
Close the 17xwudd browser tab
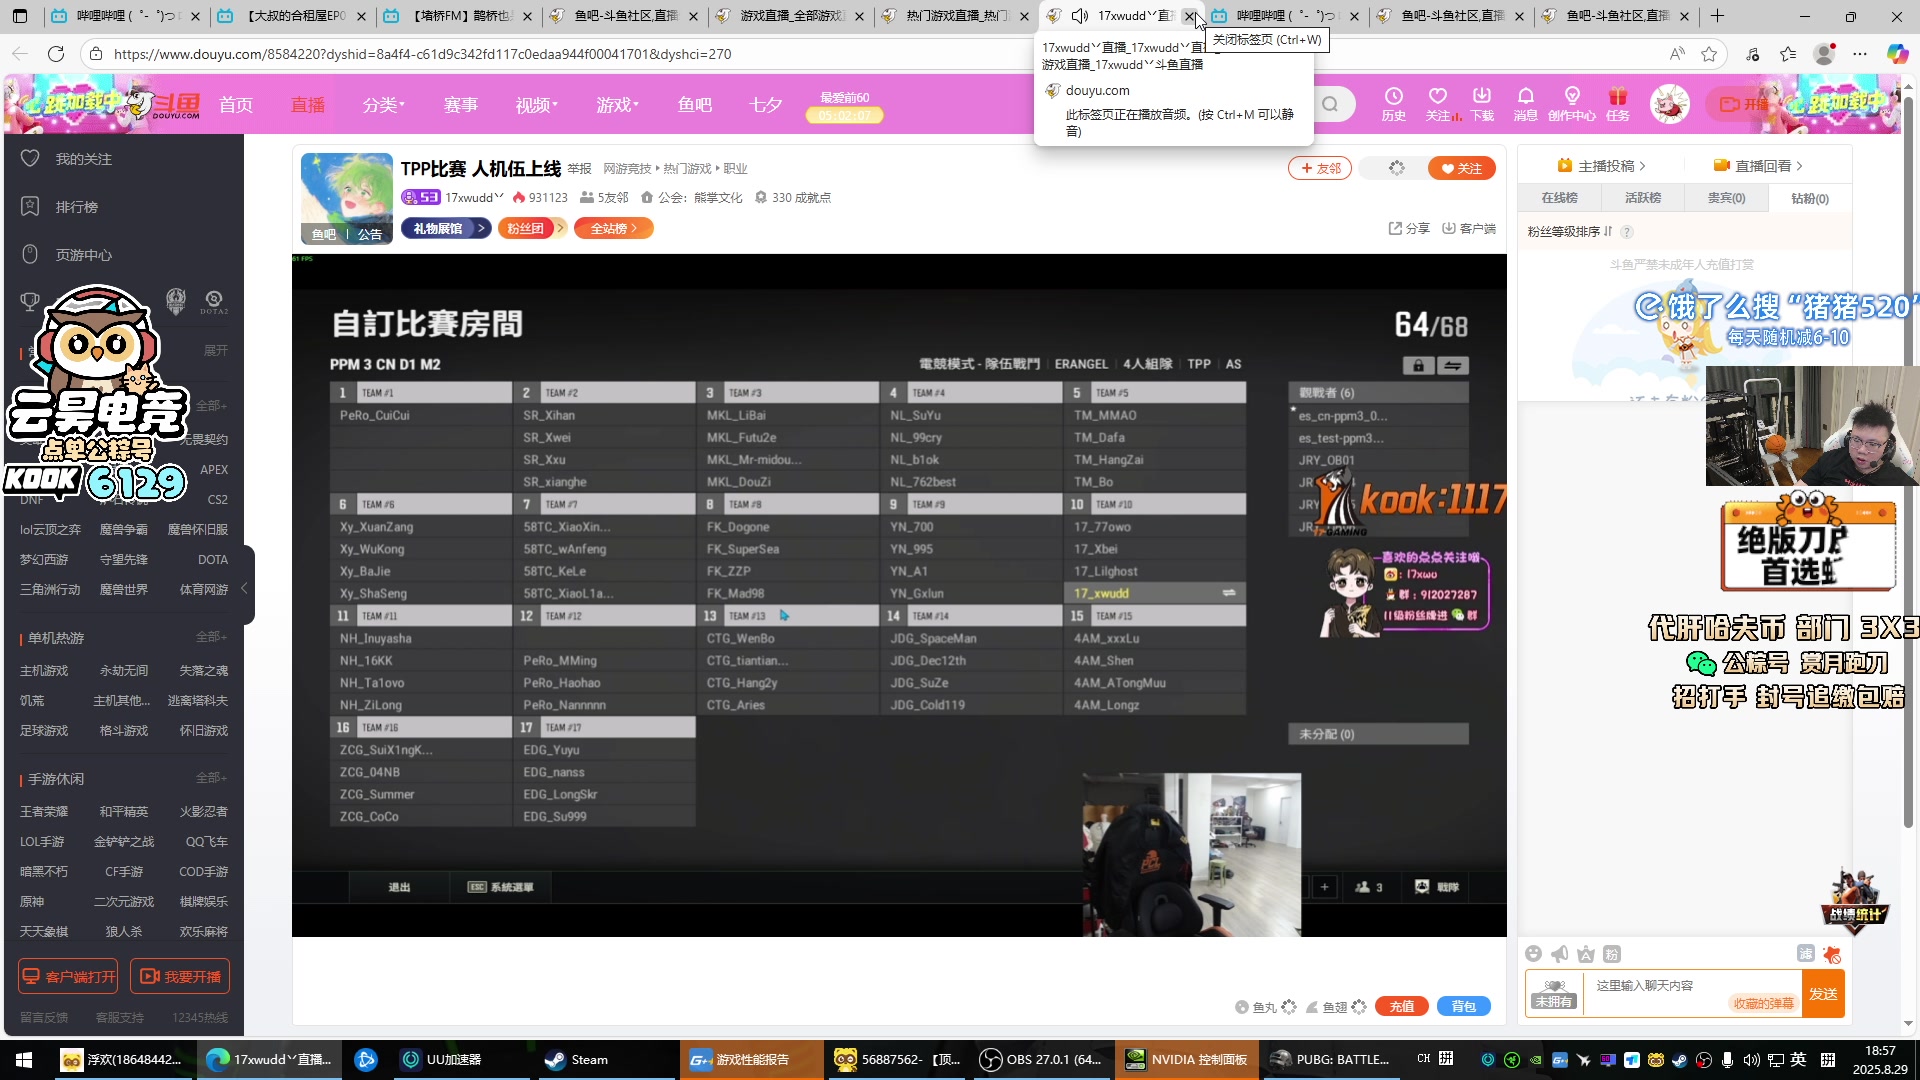[x=1189, y=16]
